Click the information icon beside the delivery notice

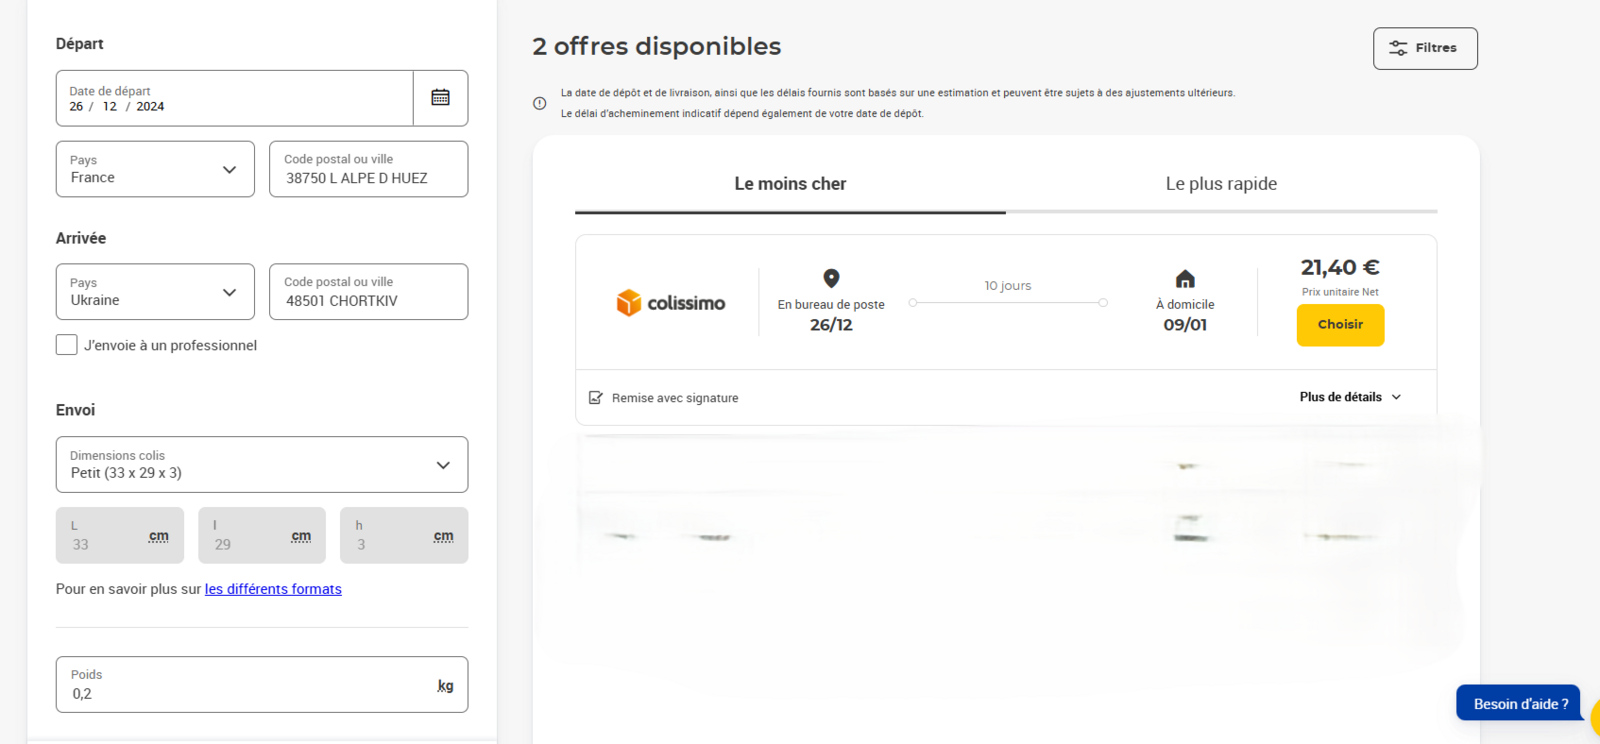[540, 103]
